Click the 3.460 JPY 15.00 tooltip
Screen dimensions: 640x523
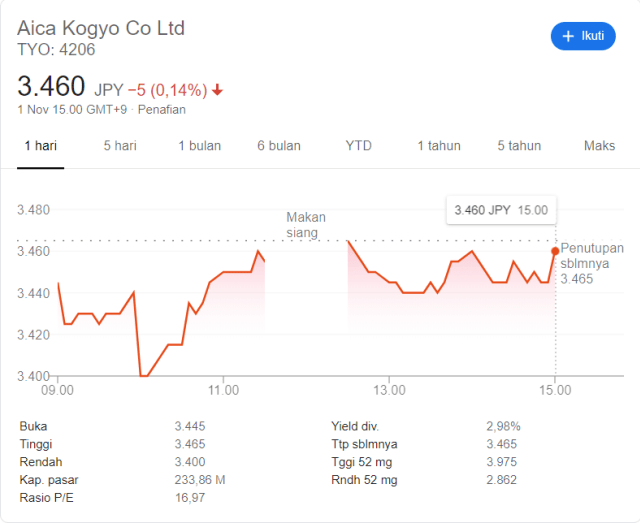501,210
